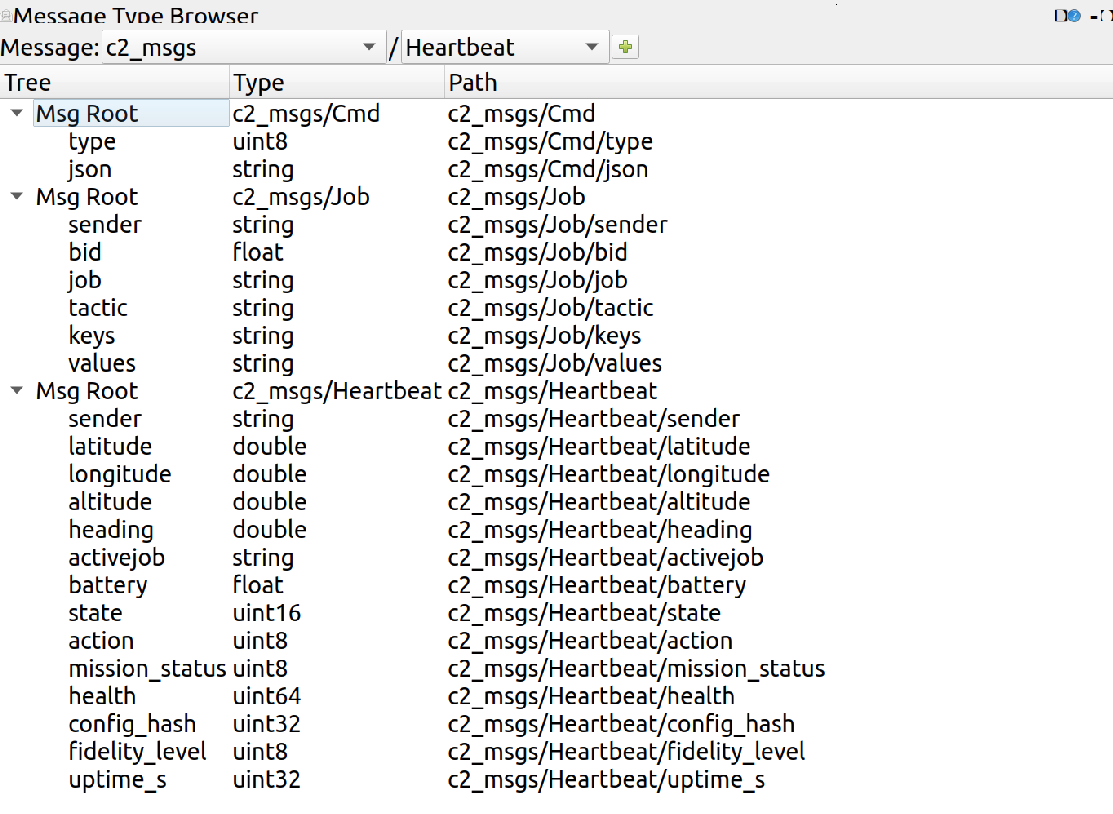Collapse the c2_msgs/Job Msg Root node
Viewport: 1113px width, 814px height.
point(16,197)
